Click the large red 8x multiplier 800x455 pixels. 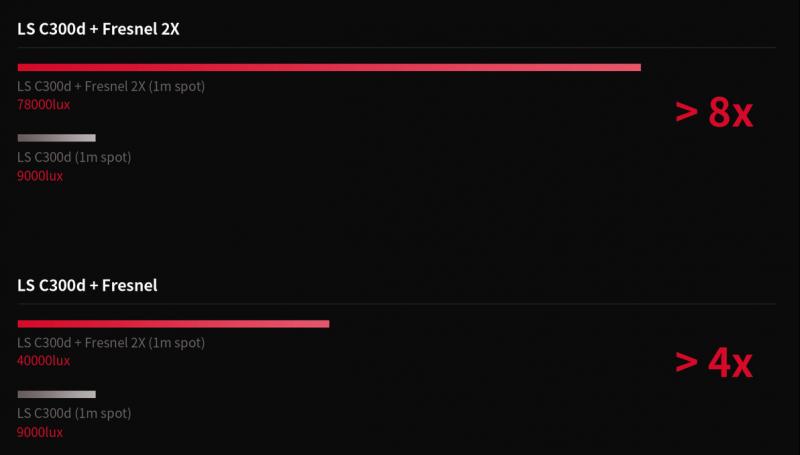(730, 113)
